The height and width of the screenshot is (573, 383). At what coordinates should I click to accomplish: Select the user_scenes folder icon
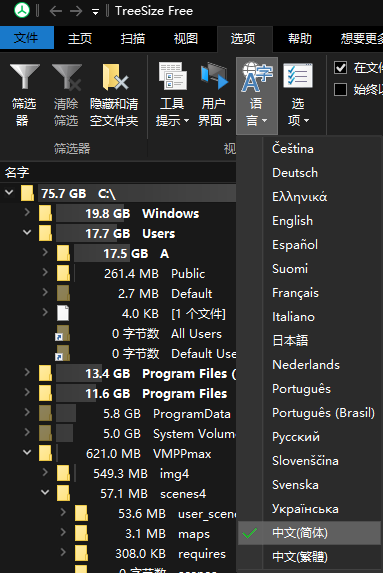[x=81, y=513]
